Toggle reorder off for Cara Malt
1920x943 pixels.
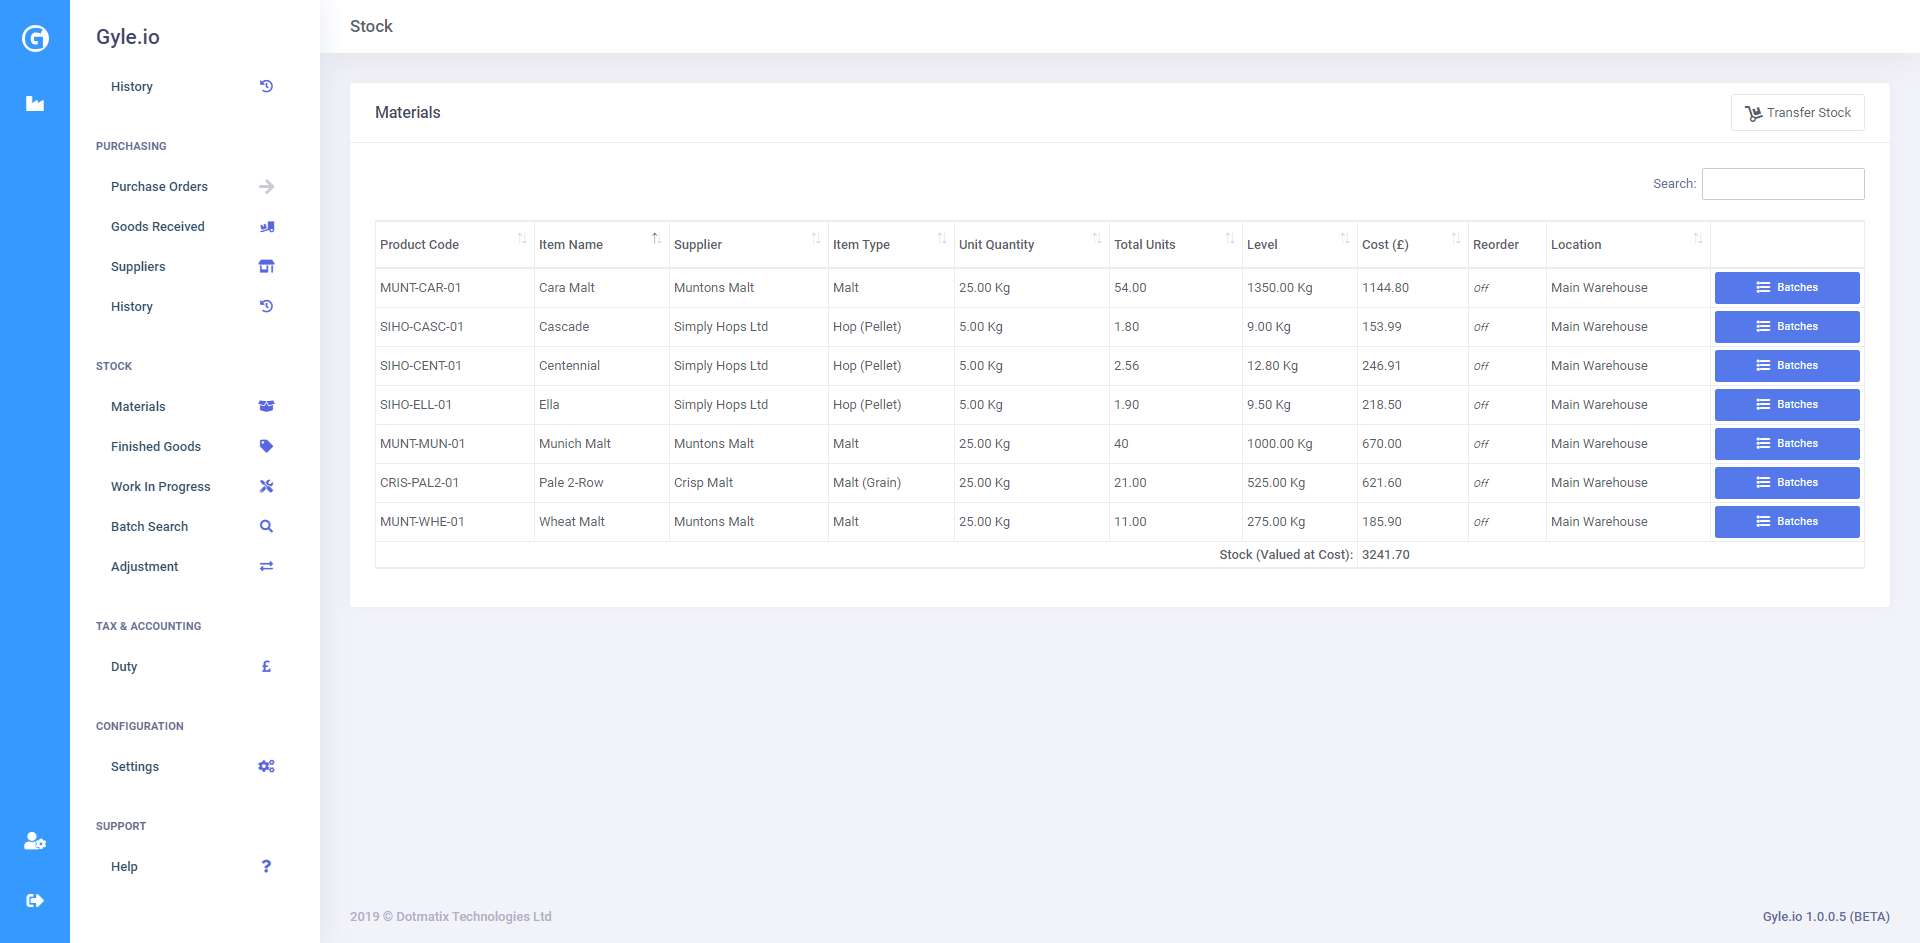tap(1481, 288)
